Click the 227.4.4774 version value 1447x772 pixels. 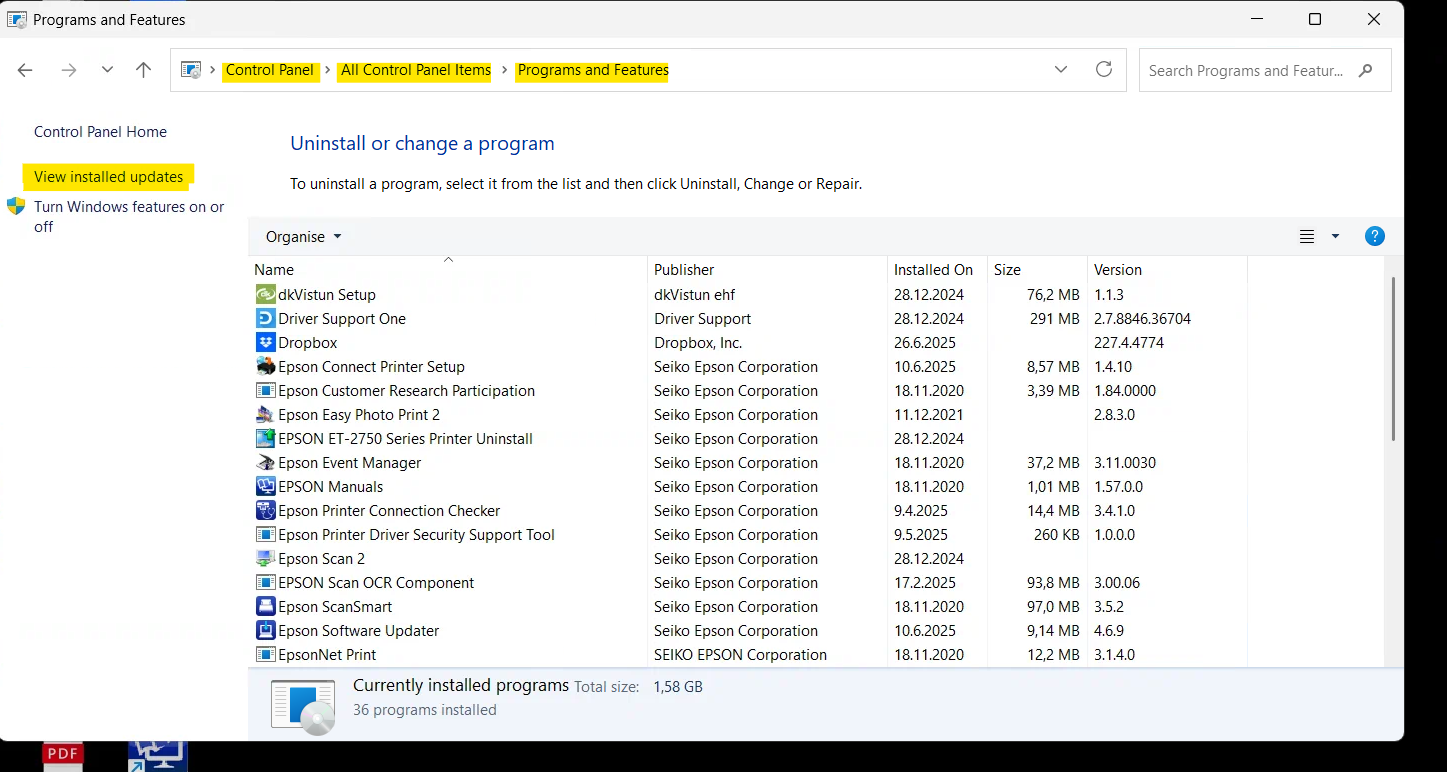(x=1129, y=342)
